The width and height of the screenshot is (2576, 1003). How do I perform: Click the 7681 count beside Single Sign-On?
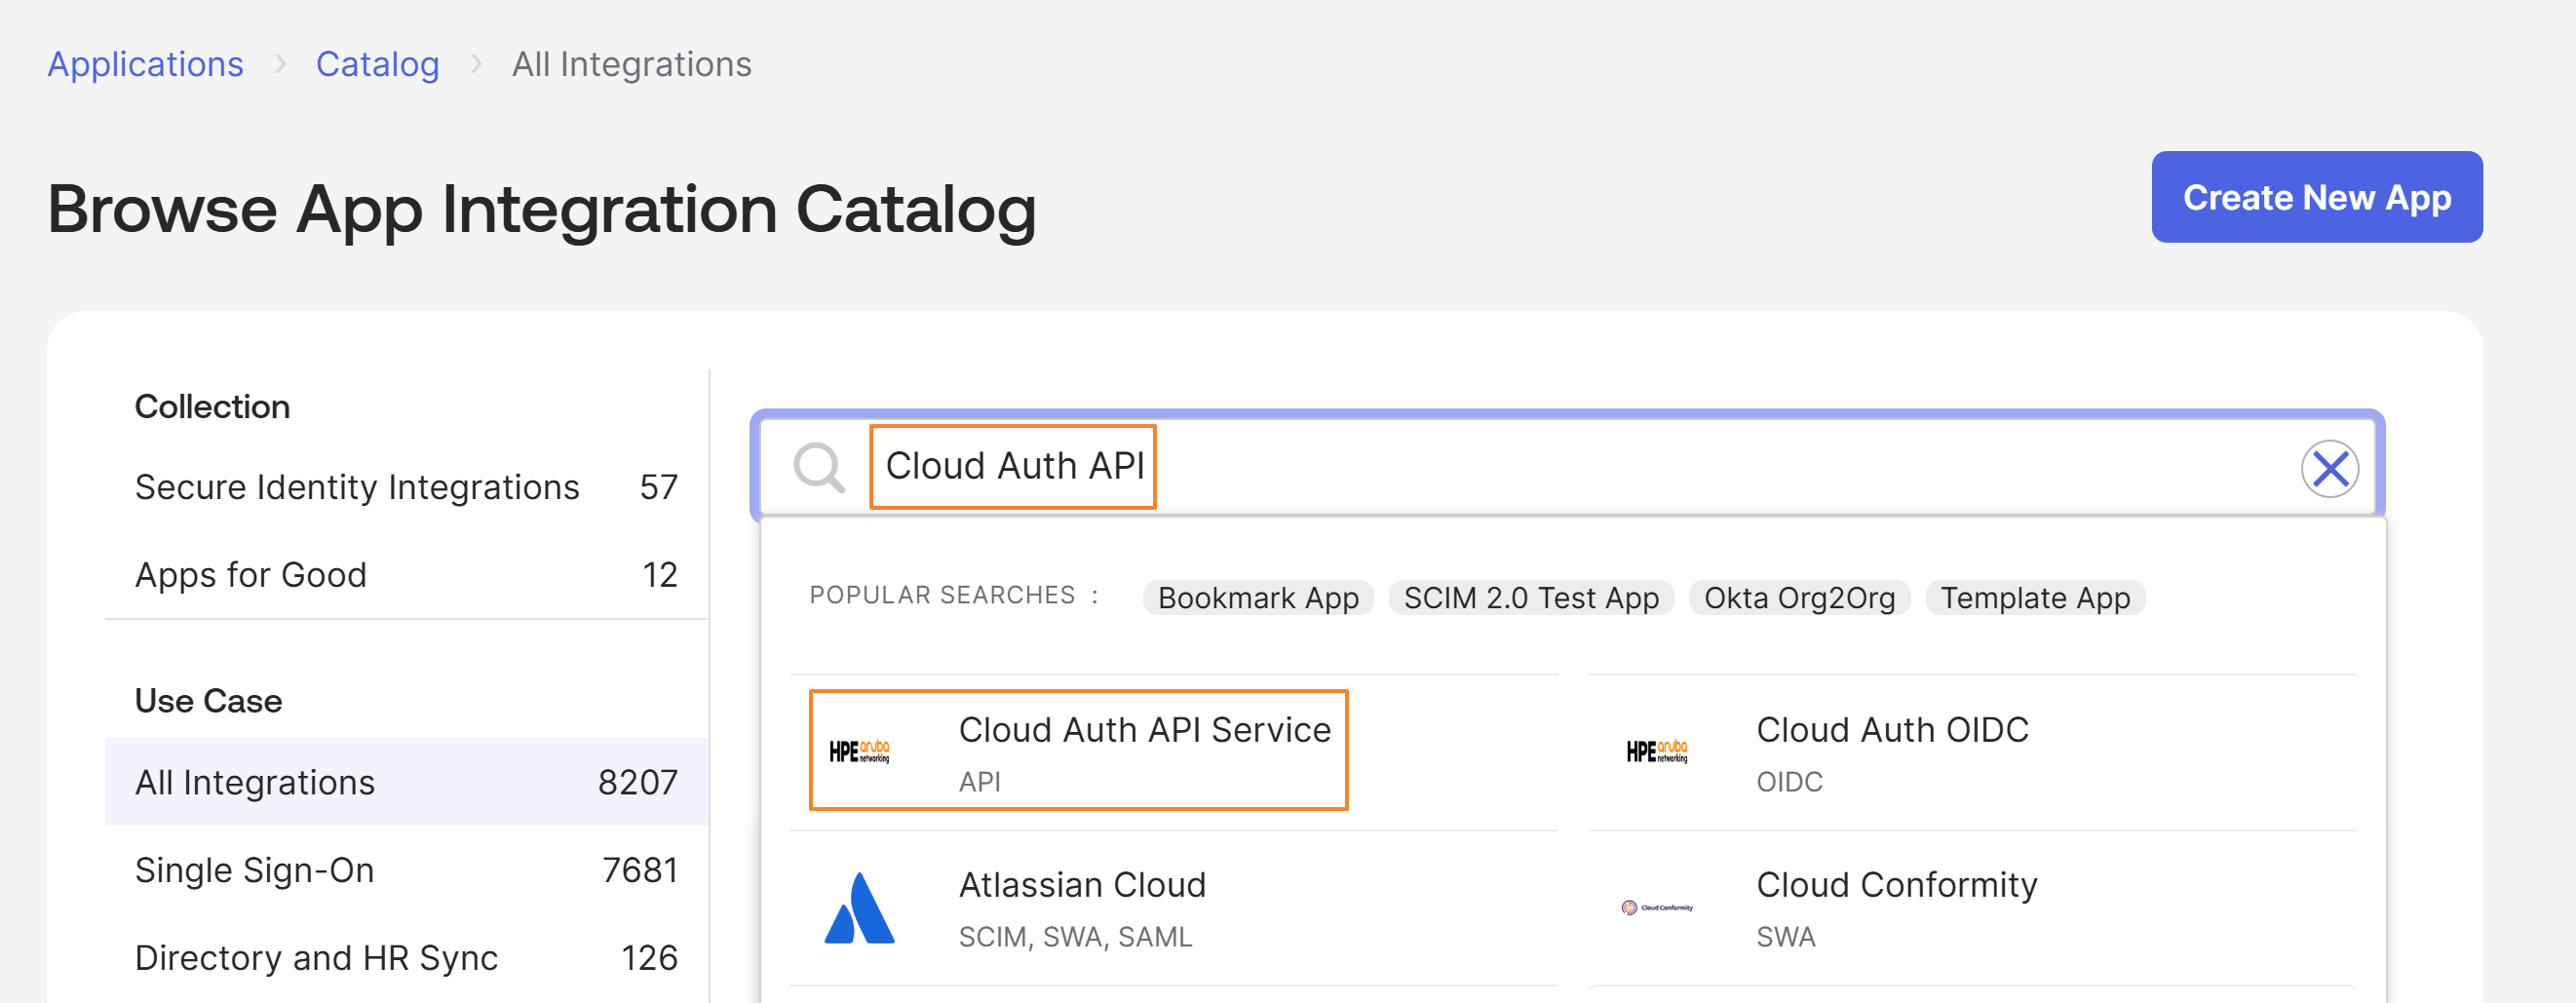coord(640,870)
